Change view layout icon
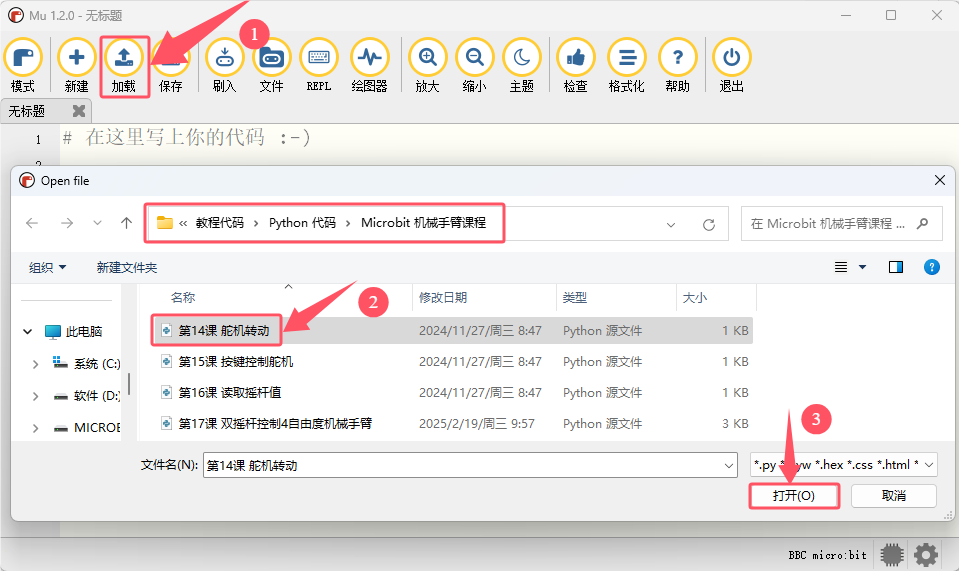This screenshot has height=571, width=959. pos(841,267)
